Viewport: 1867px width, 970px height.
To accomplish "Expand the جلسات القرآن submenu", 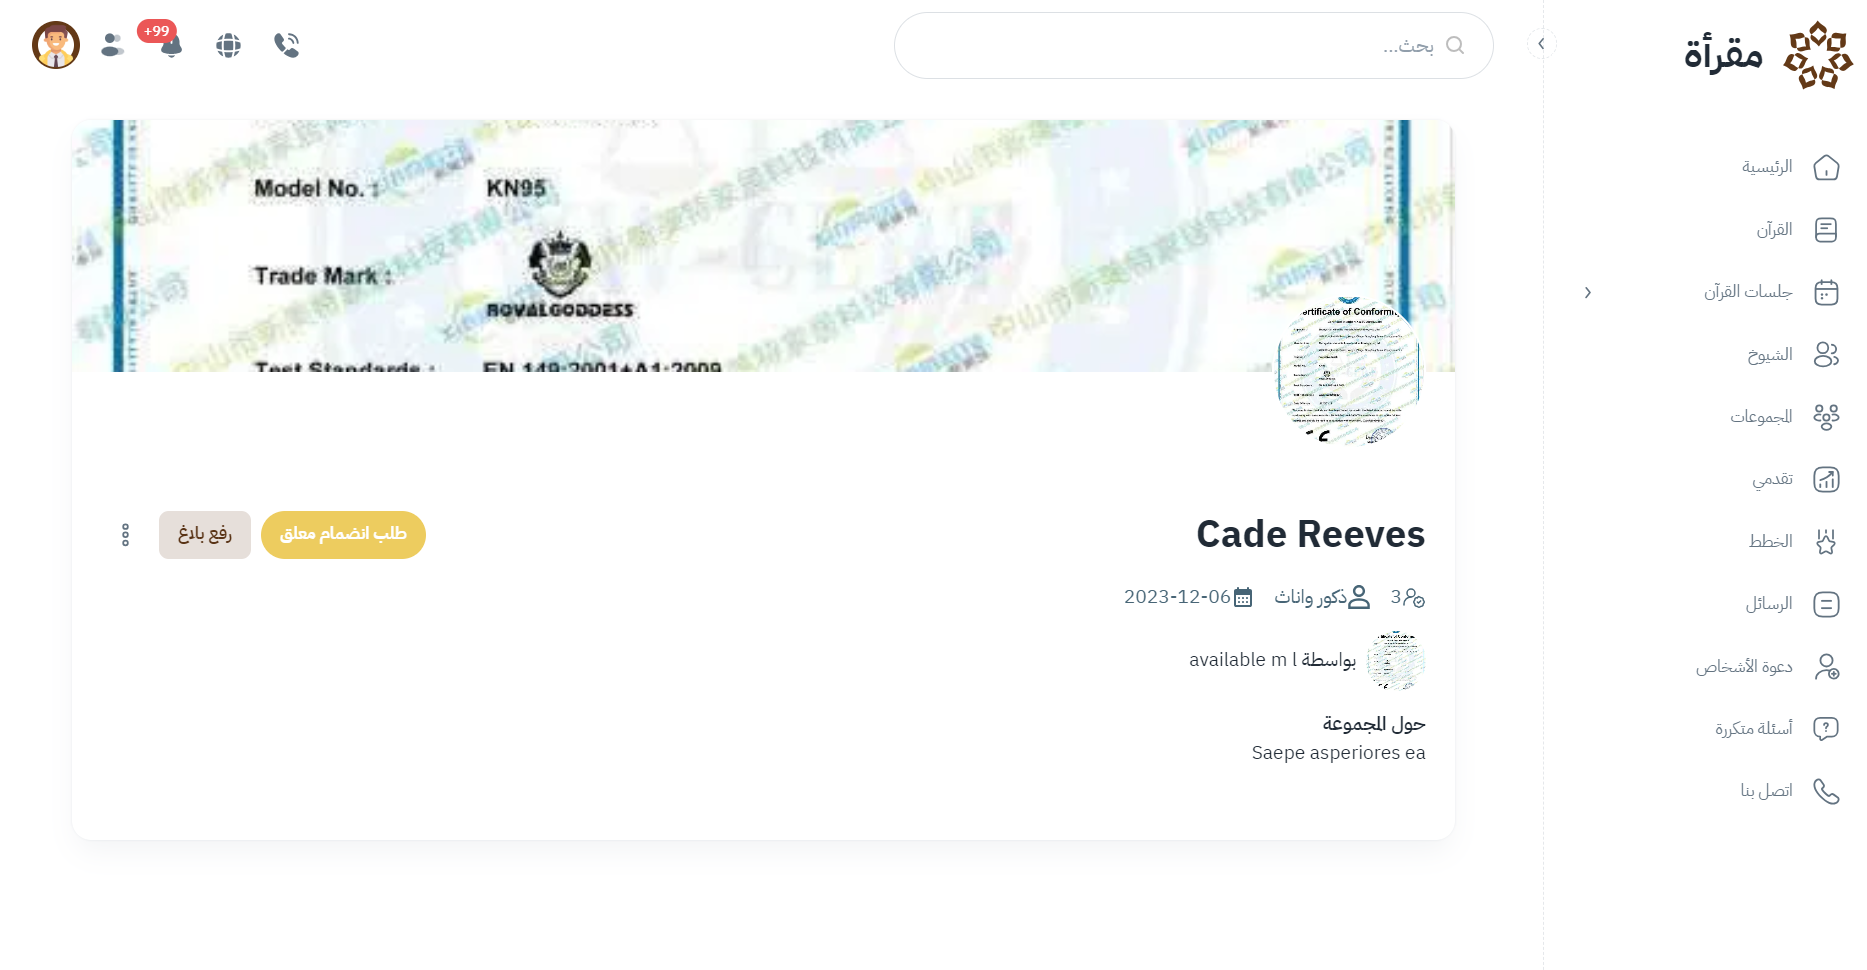I will click(1588, 292).
